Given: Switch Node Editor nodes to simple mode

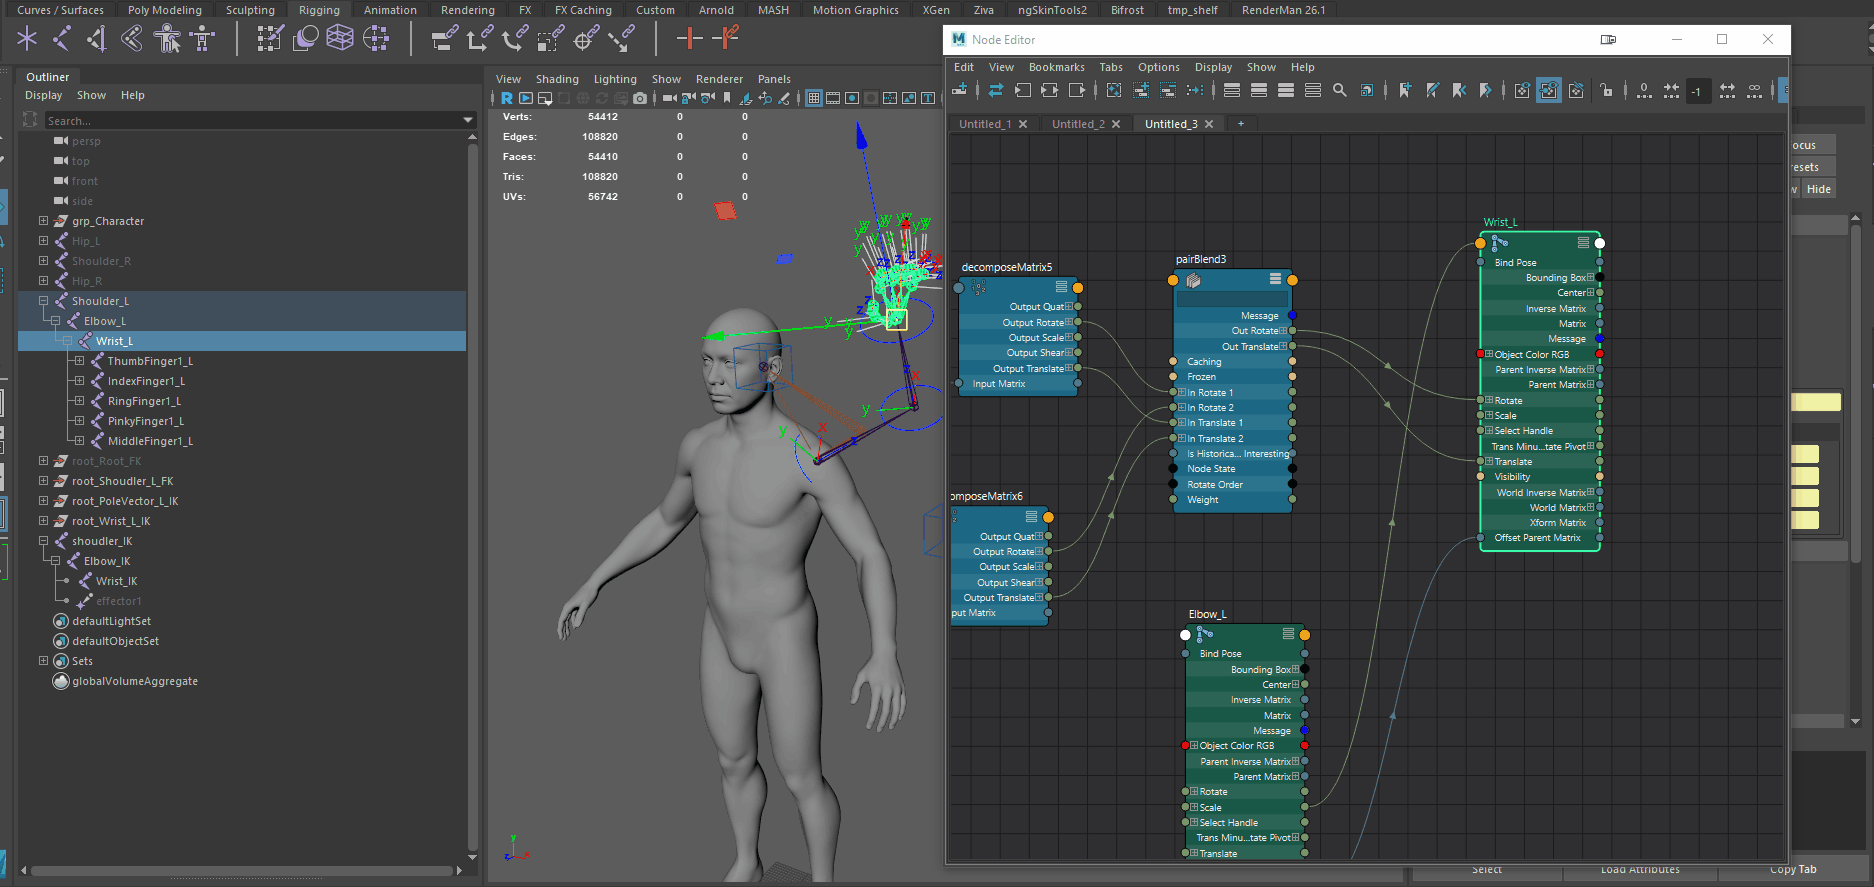Looking at the screenshot, I should click(1232, 90).
